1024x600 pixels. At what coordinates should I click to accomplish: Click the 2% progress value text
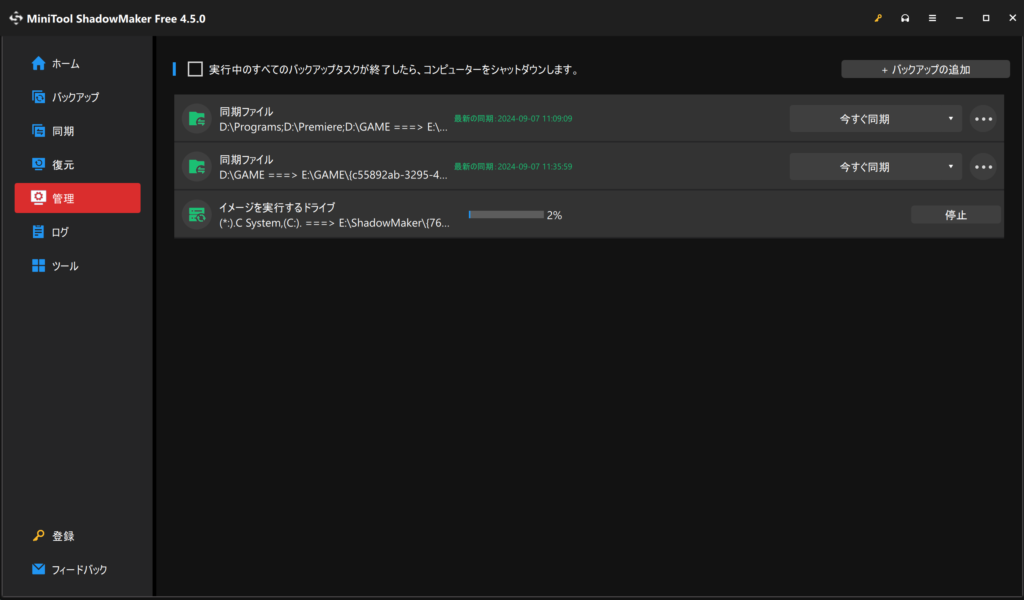point(554,215)
